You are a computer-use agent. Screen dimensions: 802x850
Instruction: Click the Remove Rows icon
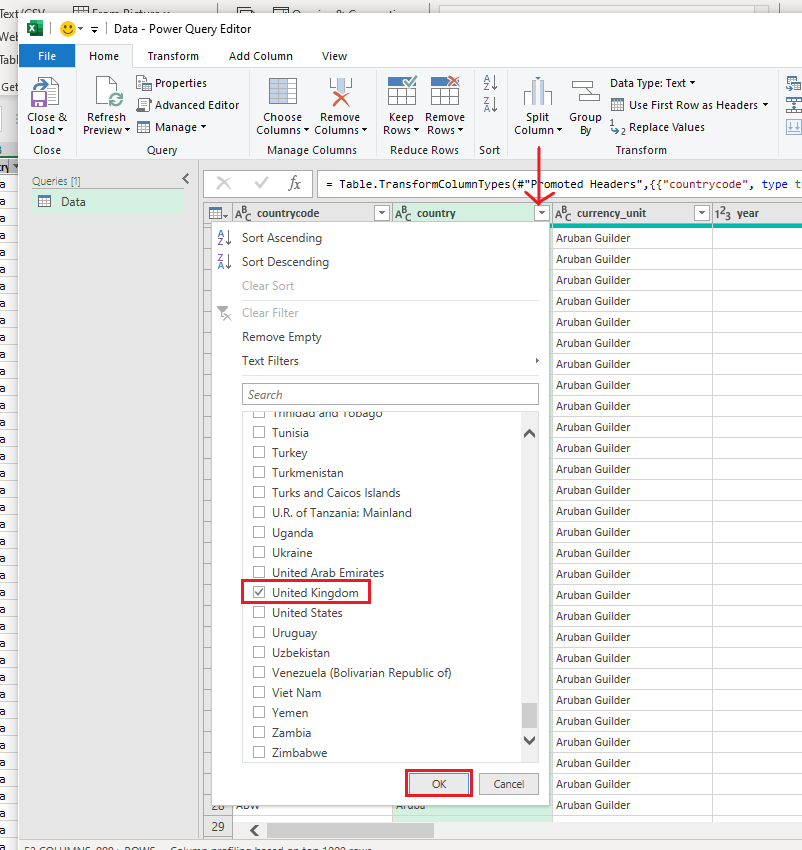(445, 92)
